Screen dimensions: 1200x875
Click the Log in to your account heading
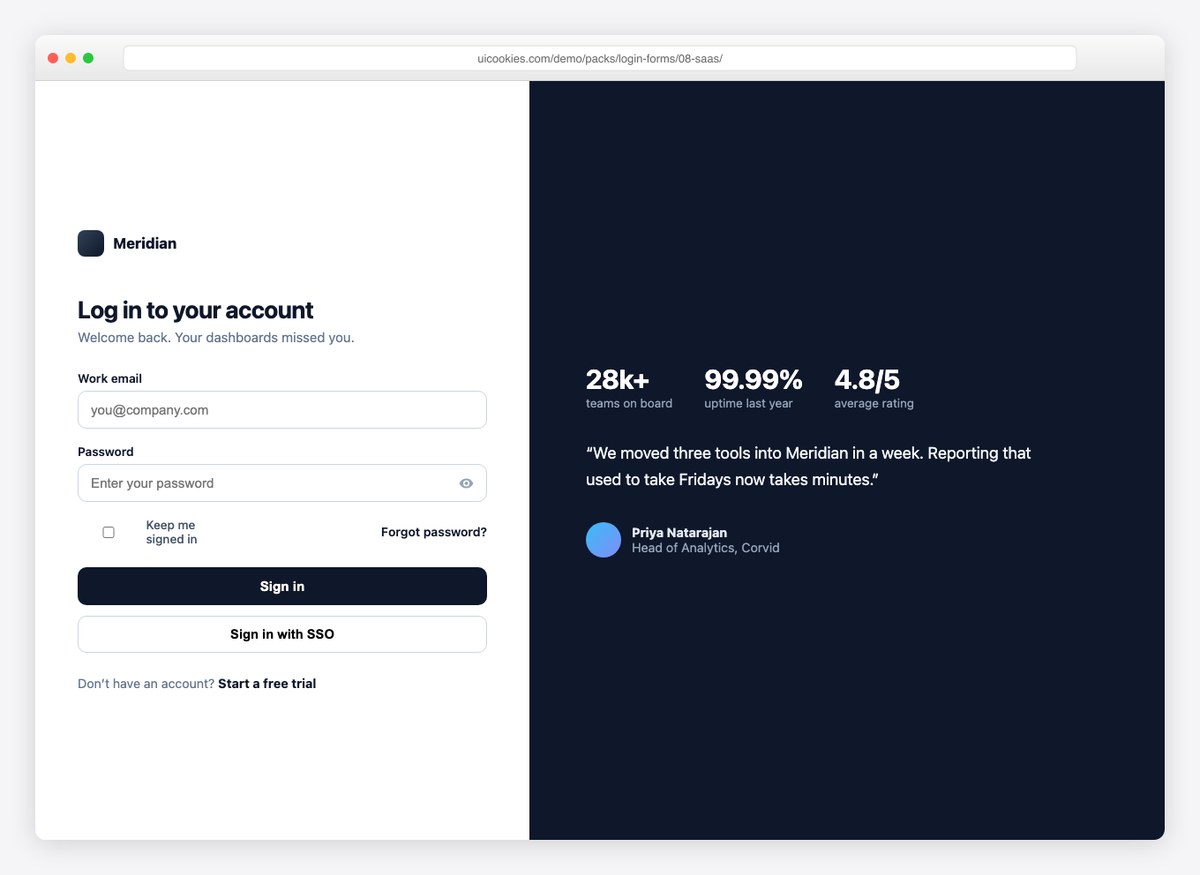[196, 310]
